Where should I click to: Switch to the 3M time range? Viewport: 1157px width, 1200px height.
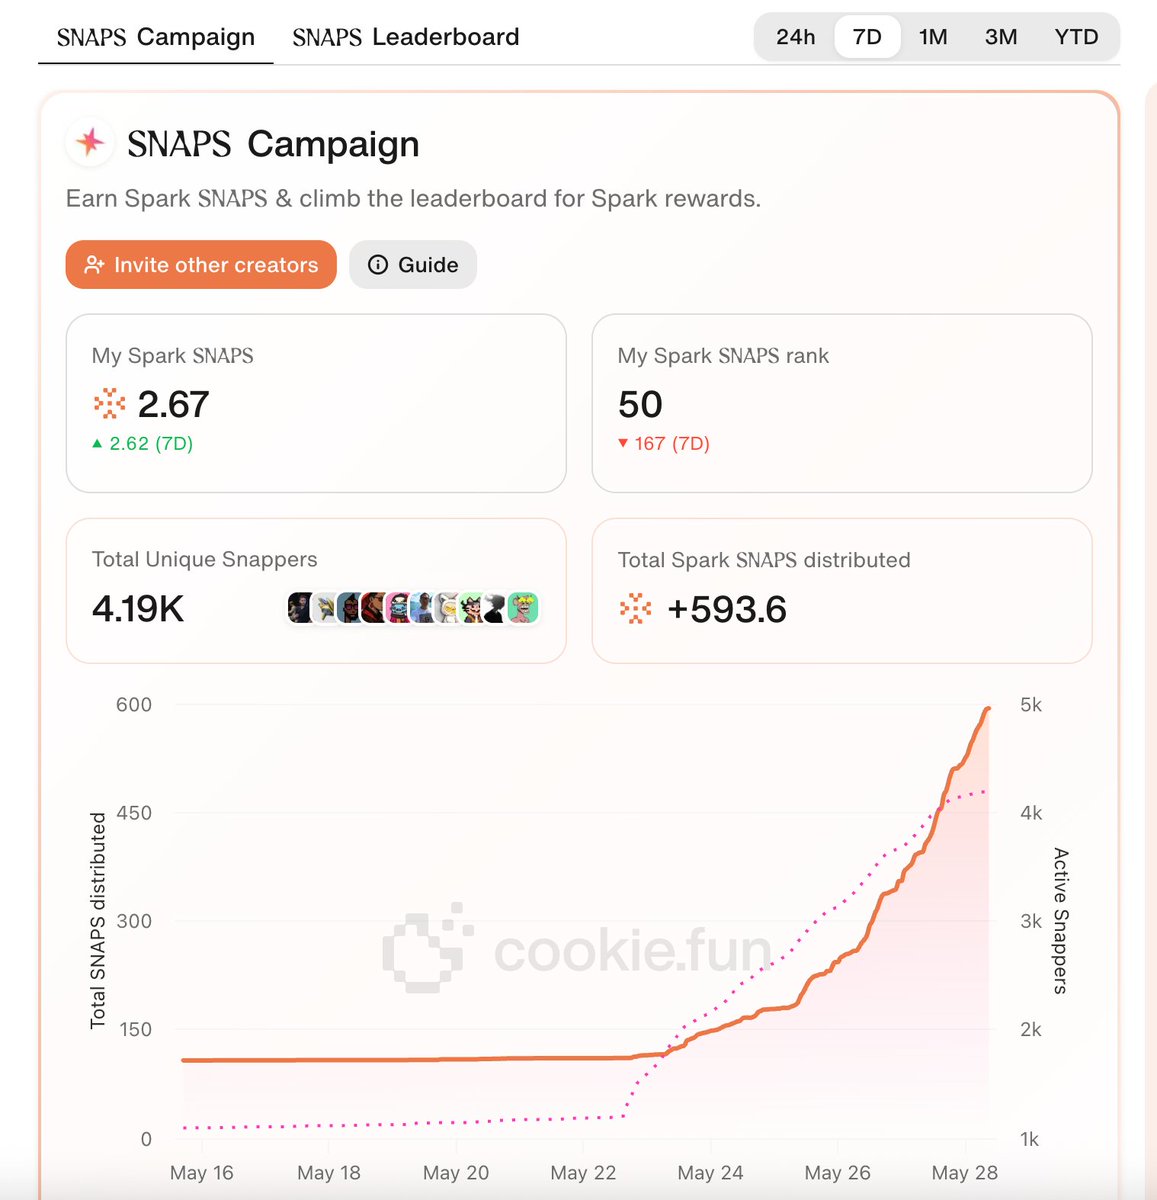pos(1001,37)
